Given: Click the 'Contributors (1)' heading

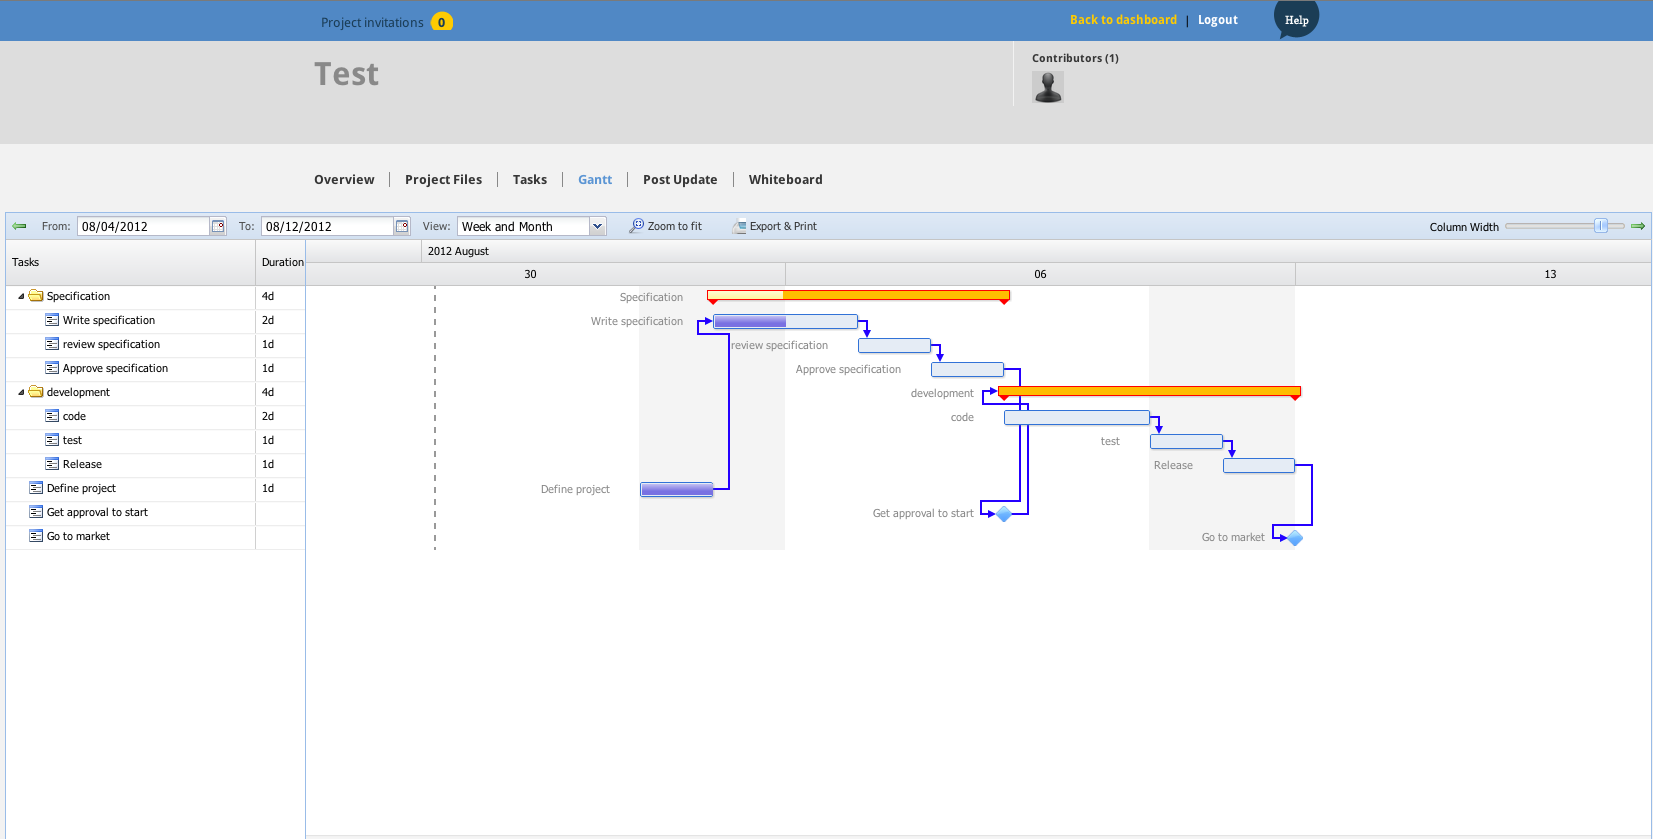Looking at the screenshot, I should [1075, 58].
